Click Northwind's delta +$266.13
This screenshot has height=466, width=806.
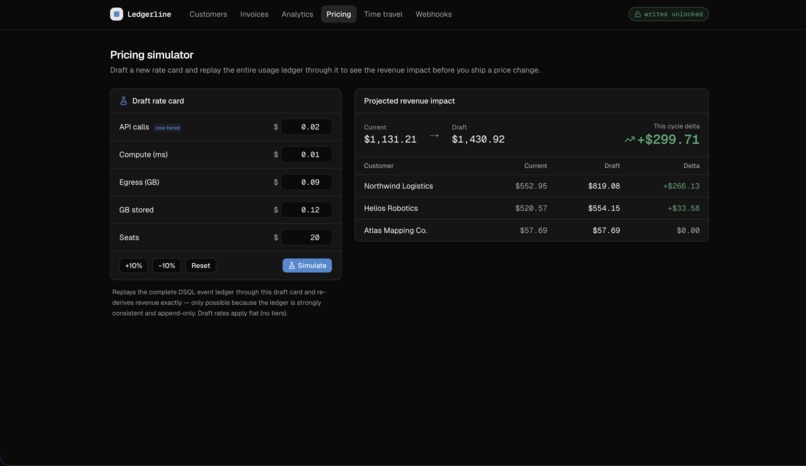[681, 186]
